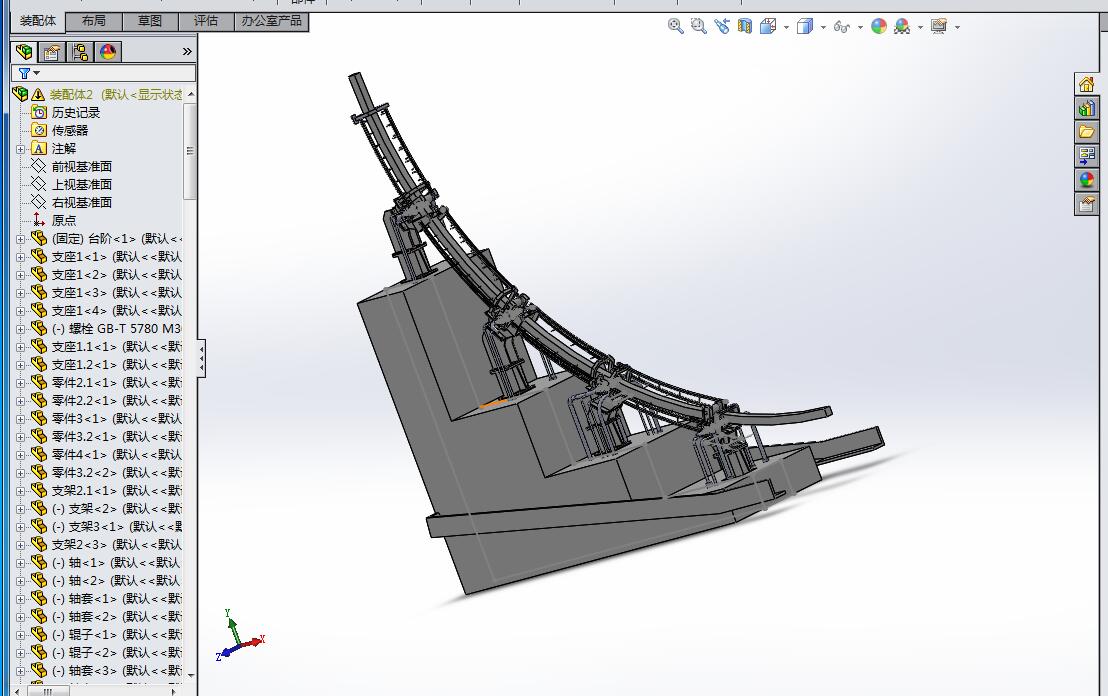Viewport: 1108px width, 696px height.
Task: Expand manager panel tabs with double chevron
Action: pyautogui.click(x=187, y=52)
